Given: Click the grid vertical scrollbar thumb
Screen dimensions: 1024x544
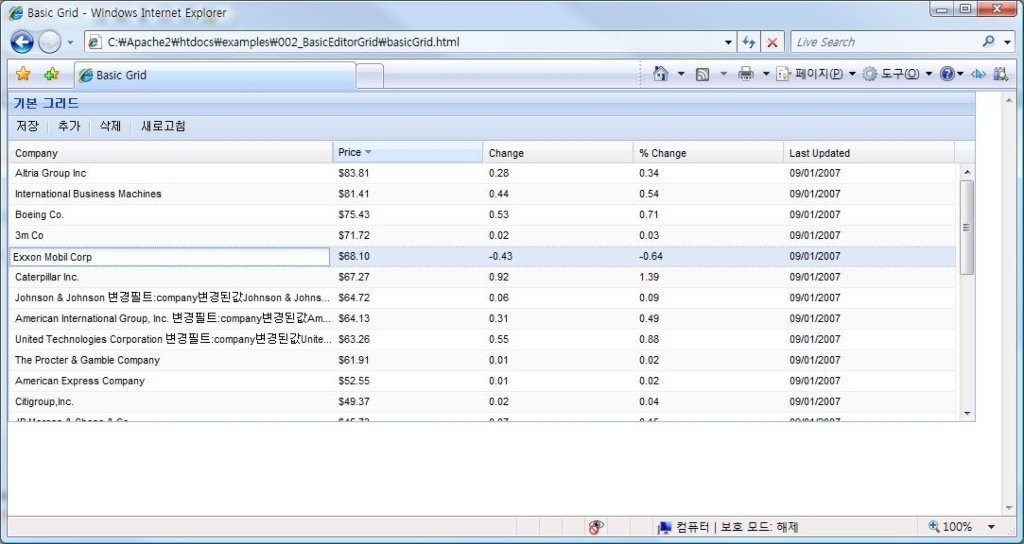Looking at the screenshot, I should coord(967,227).
